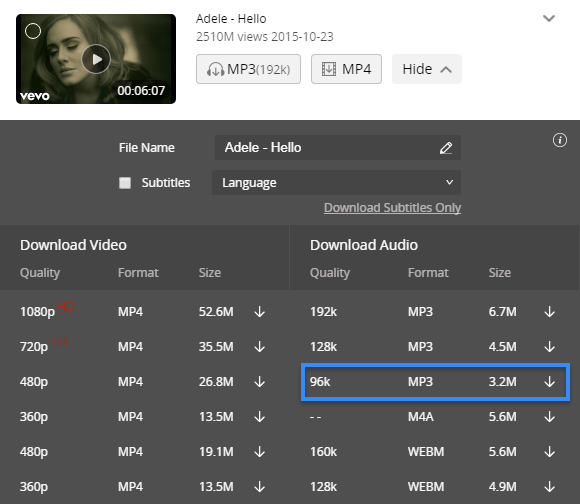Download 128k WEBM 4.9M via arrow
Screen dimensions: 580x504
pos(550,487)
